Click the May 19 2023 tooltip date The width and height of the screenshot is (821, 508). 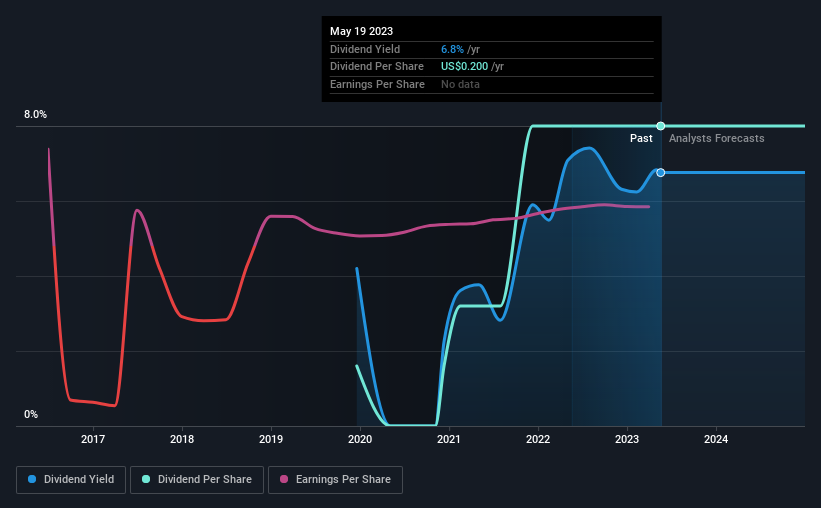tap(361, 31)
